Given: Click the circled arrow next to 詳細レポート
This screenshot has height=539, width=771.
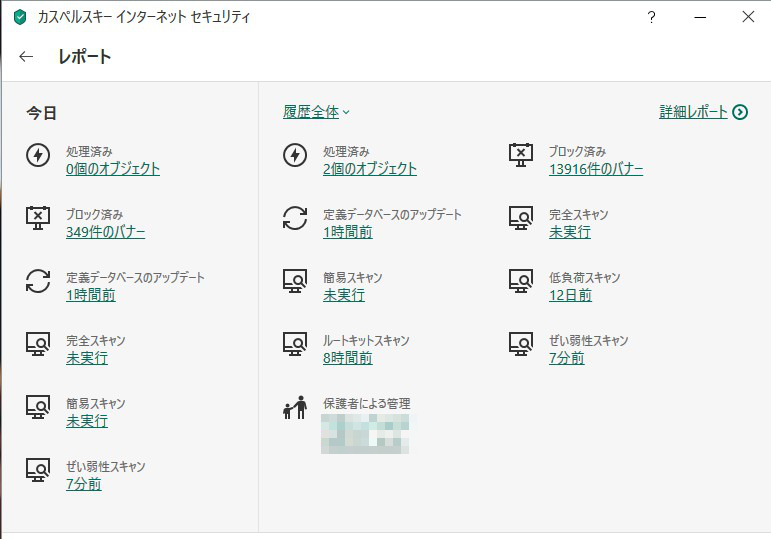Looking at the screenshot, I should point(740,112).
